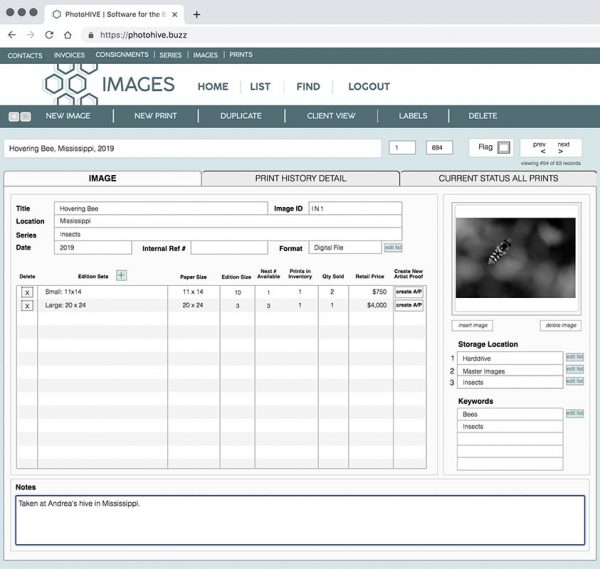This screenshot has width=600, height=569.
Task: Go to the next record arrow
Action: click(561, 152)
